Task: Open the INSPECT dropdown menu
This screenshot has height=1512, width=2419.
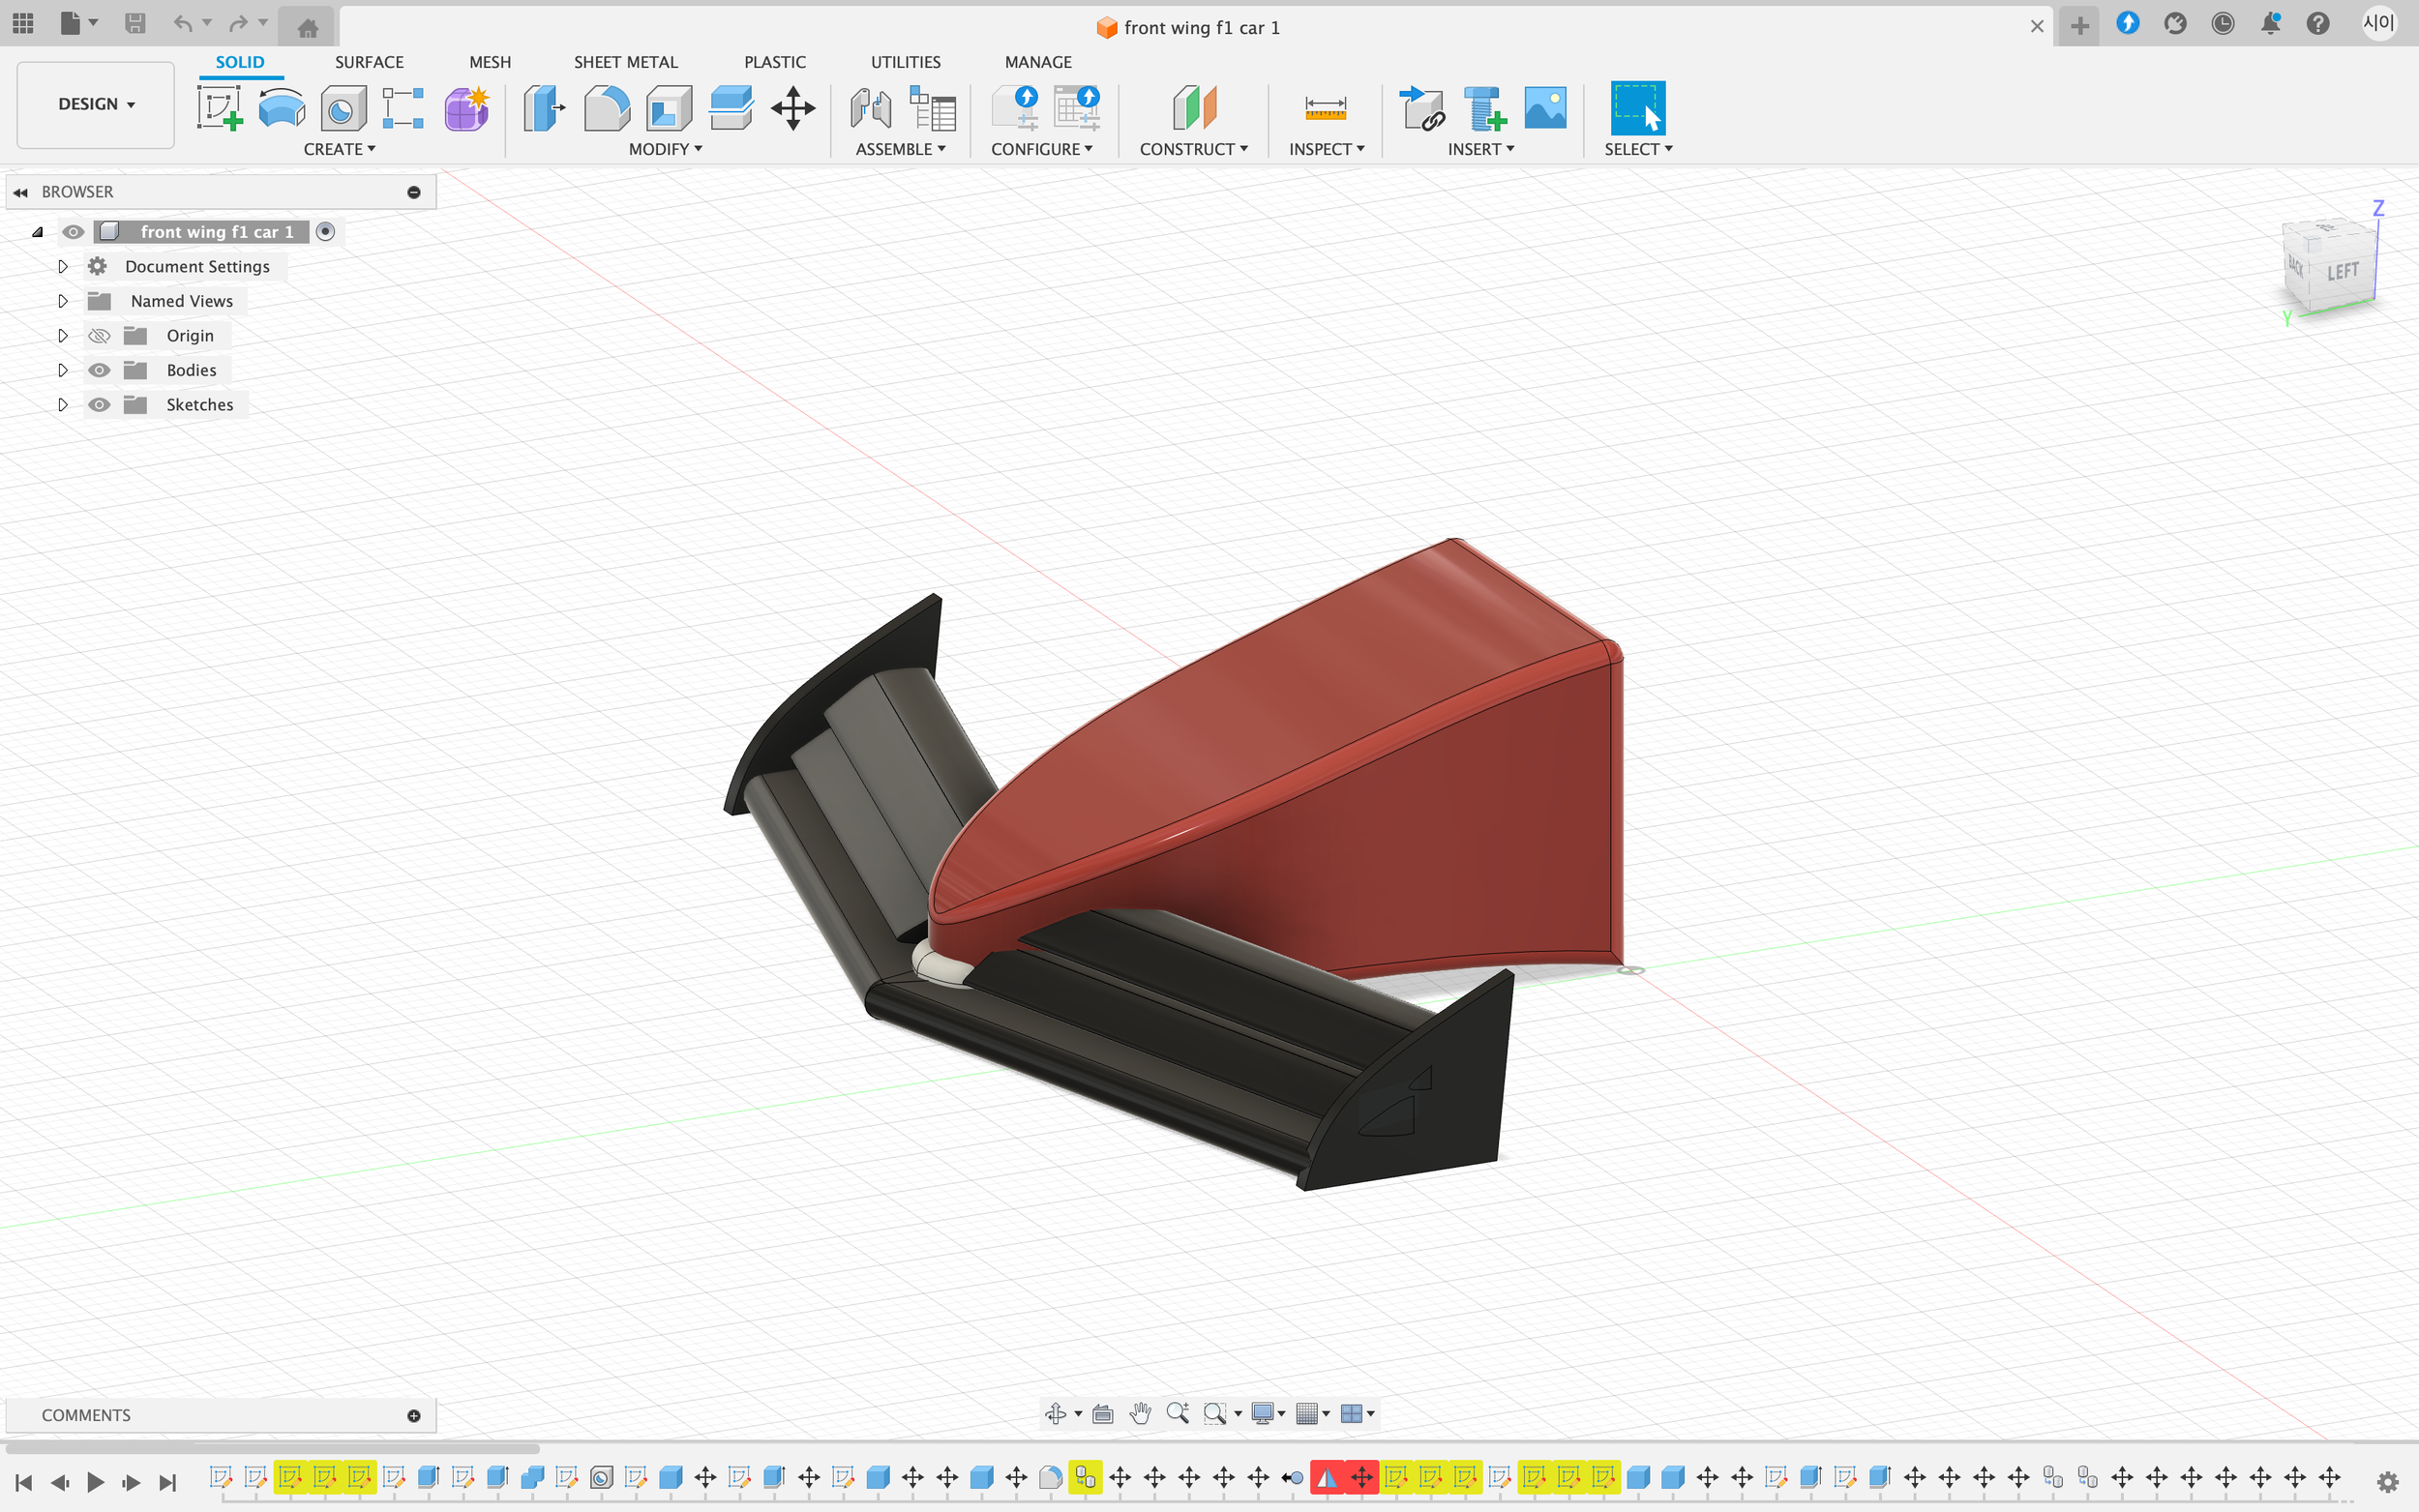Action: (1326, 149)
